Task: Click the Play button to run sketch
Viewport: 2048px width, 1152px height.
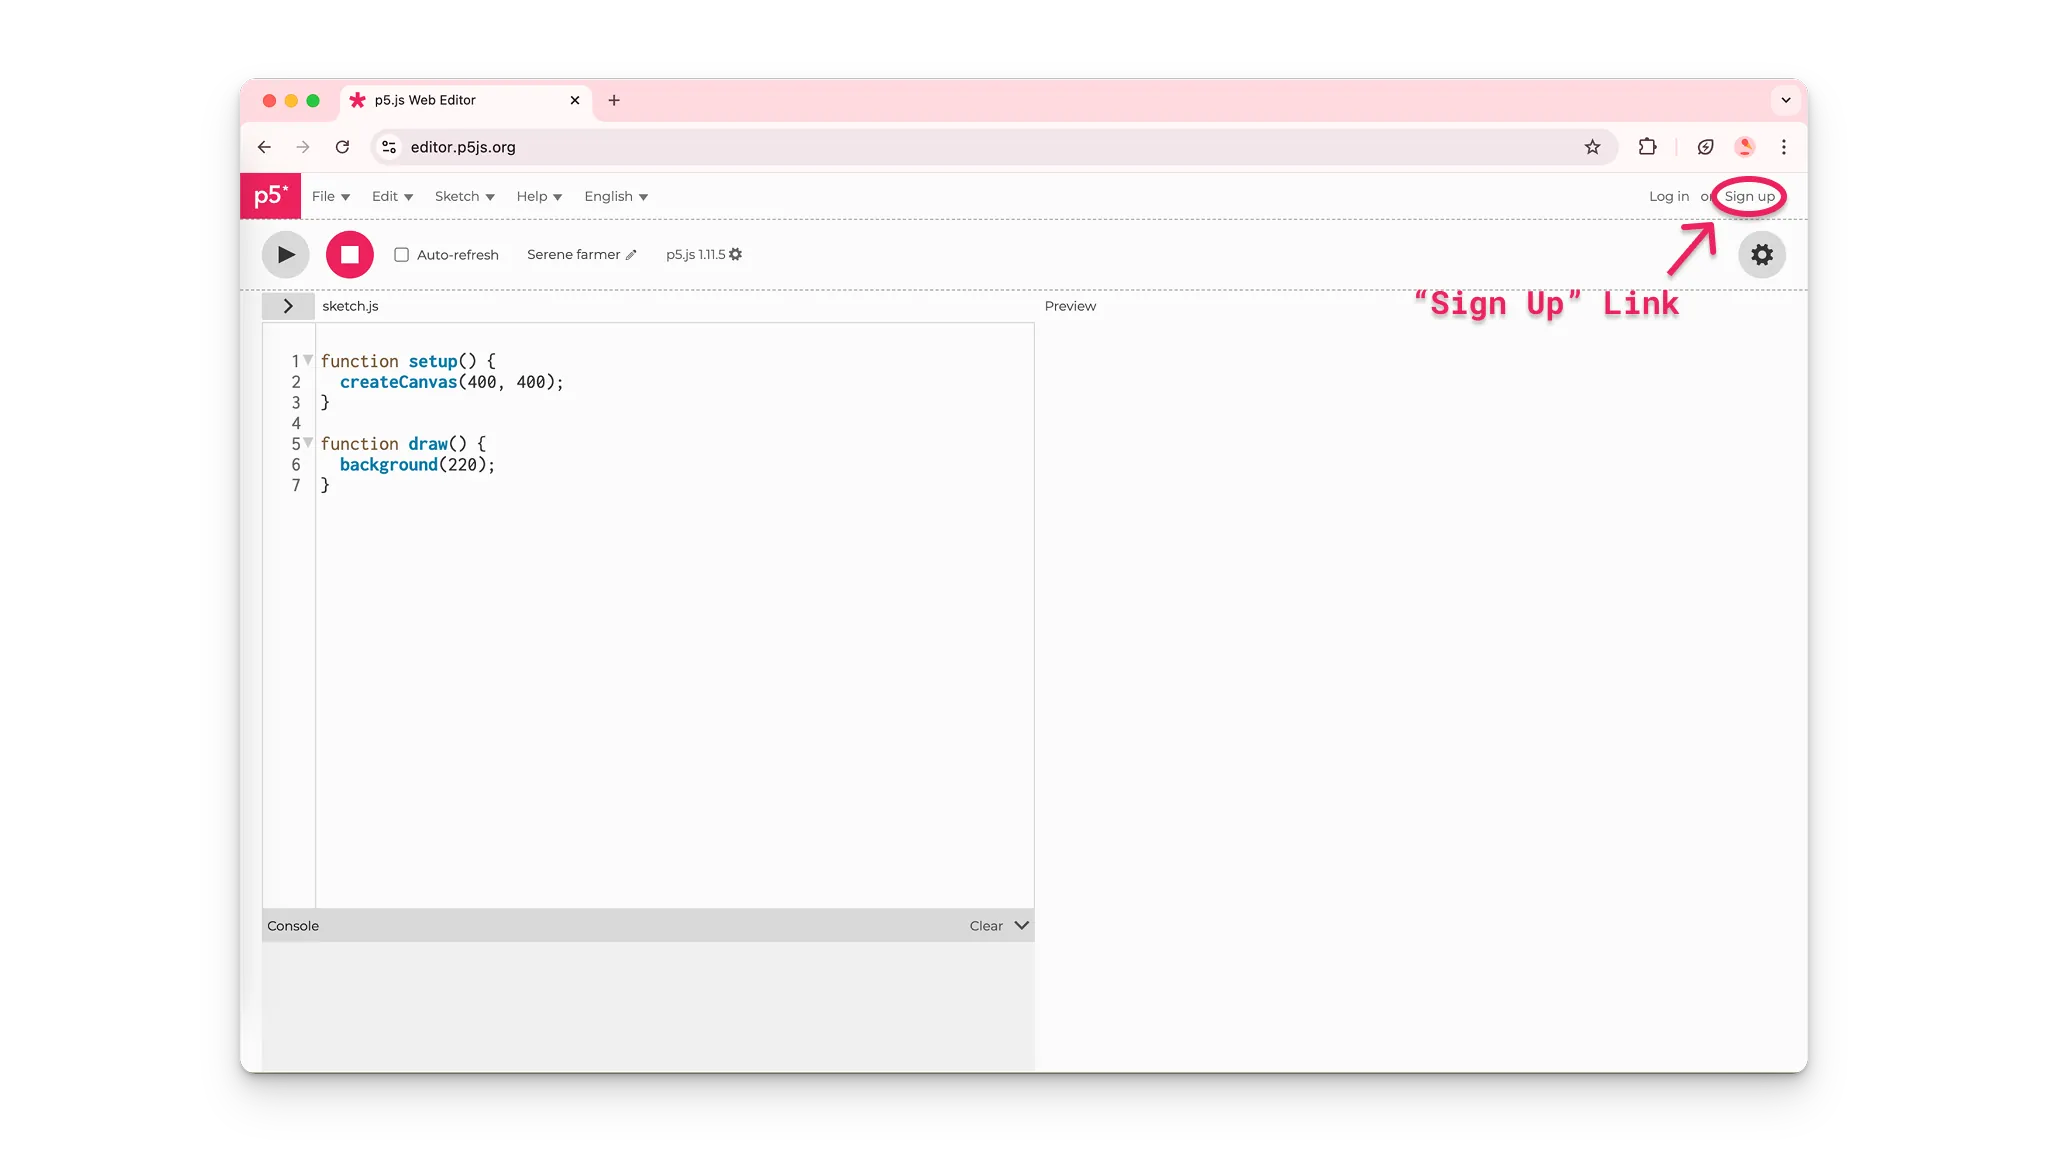Action: click(285, 254)
